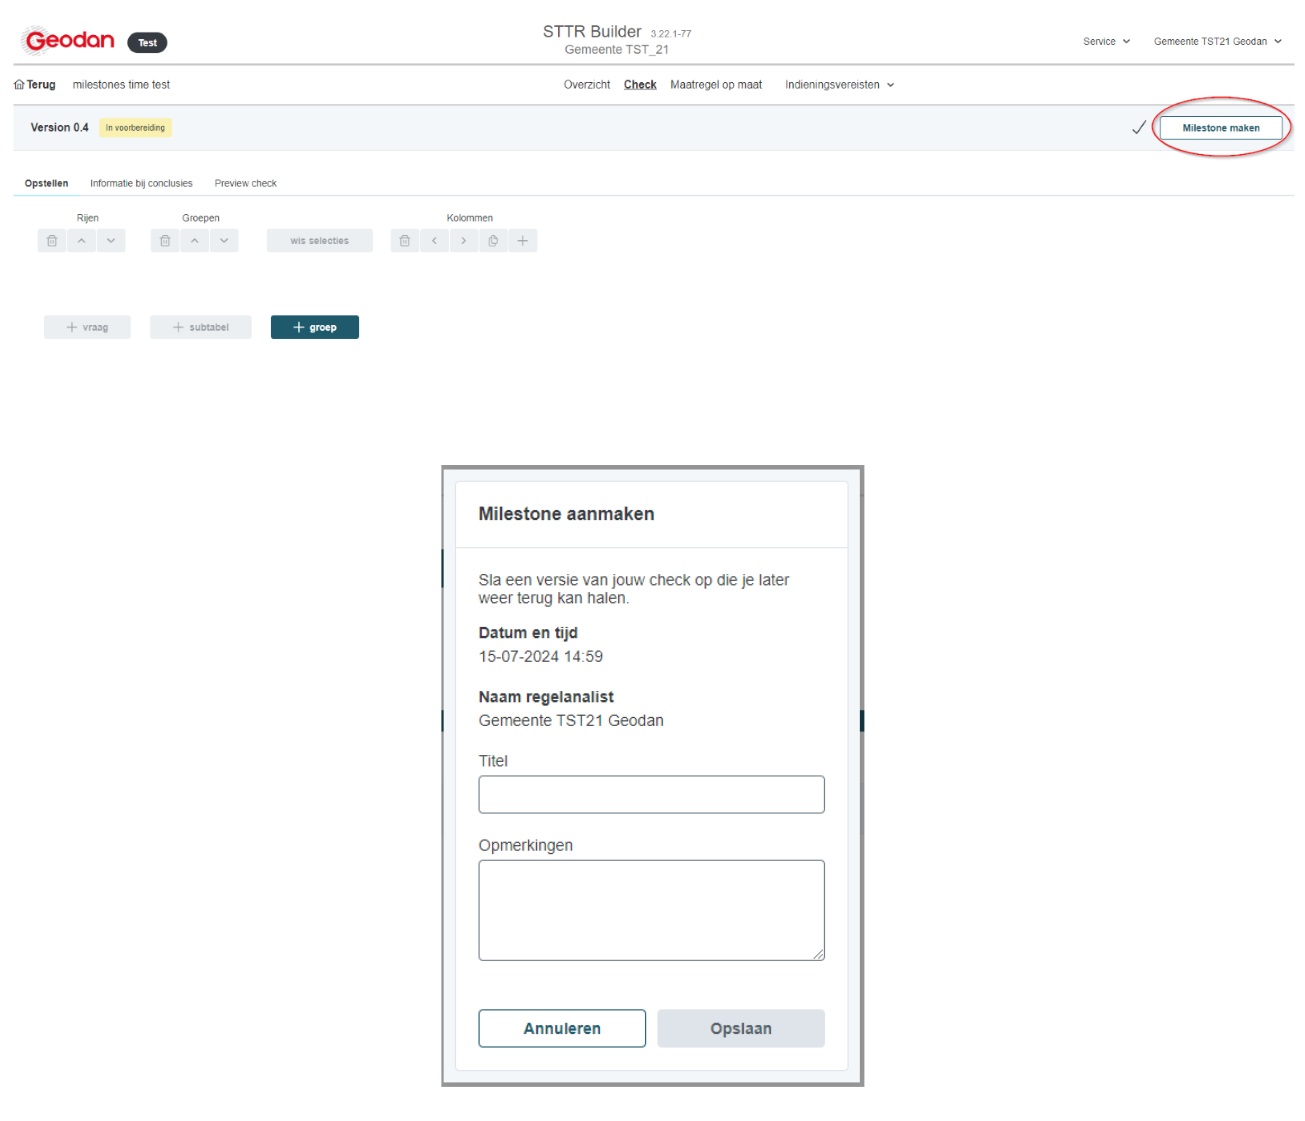Image resolution: width=1305 pixels, height=1121 pixels.
Task: Click the trash icon under Rijen
Action: tap(52, 241)
